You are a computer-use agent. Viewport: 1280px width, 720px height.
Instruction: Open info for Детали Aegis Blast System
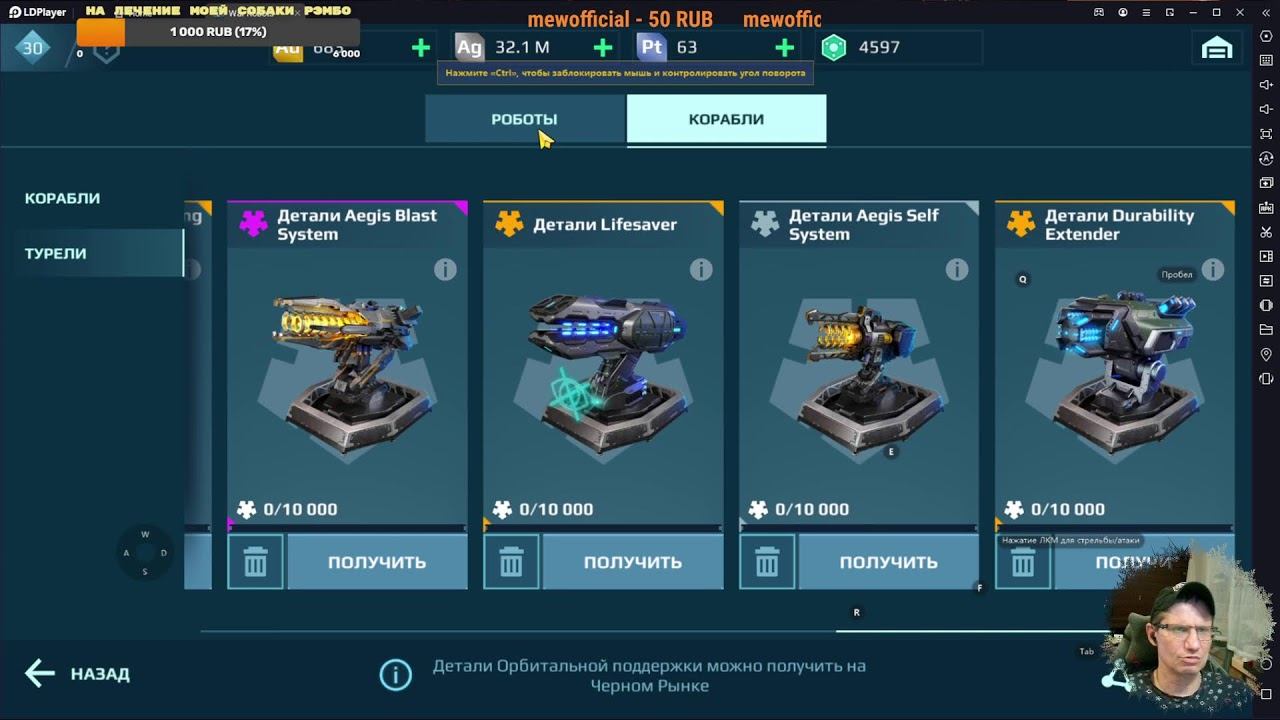click(445, 270)
